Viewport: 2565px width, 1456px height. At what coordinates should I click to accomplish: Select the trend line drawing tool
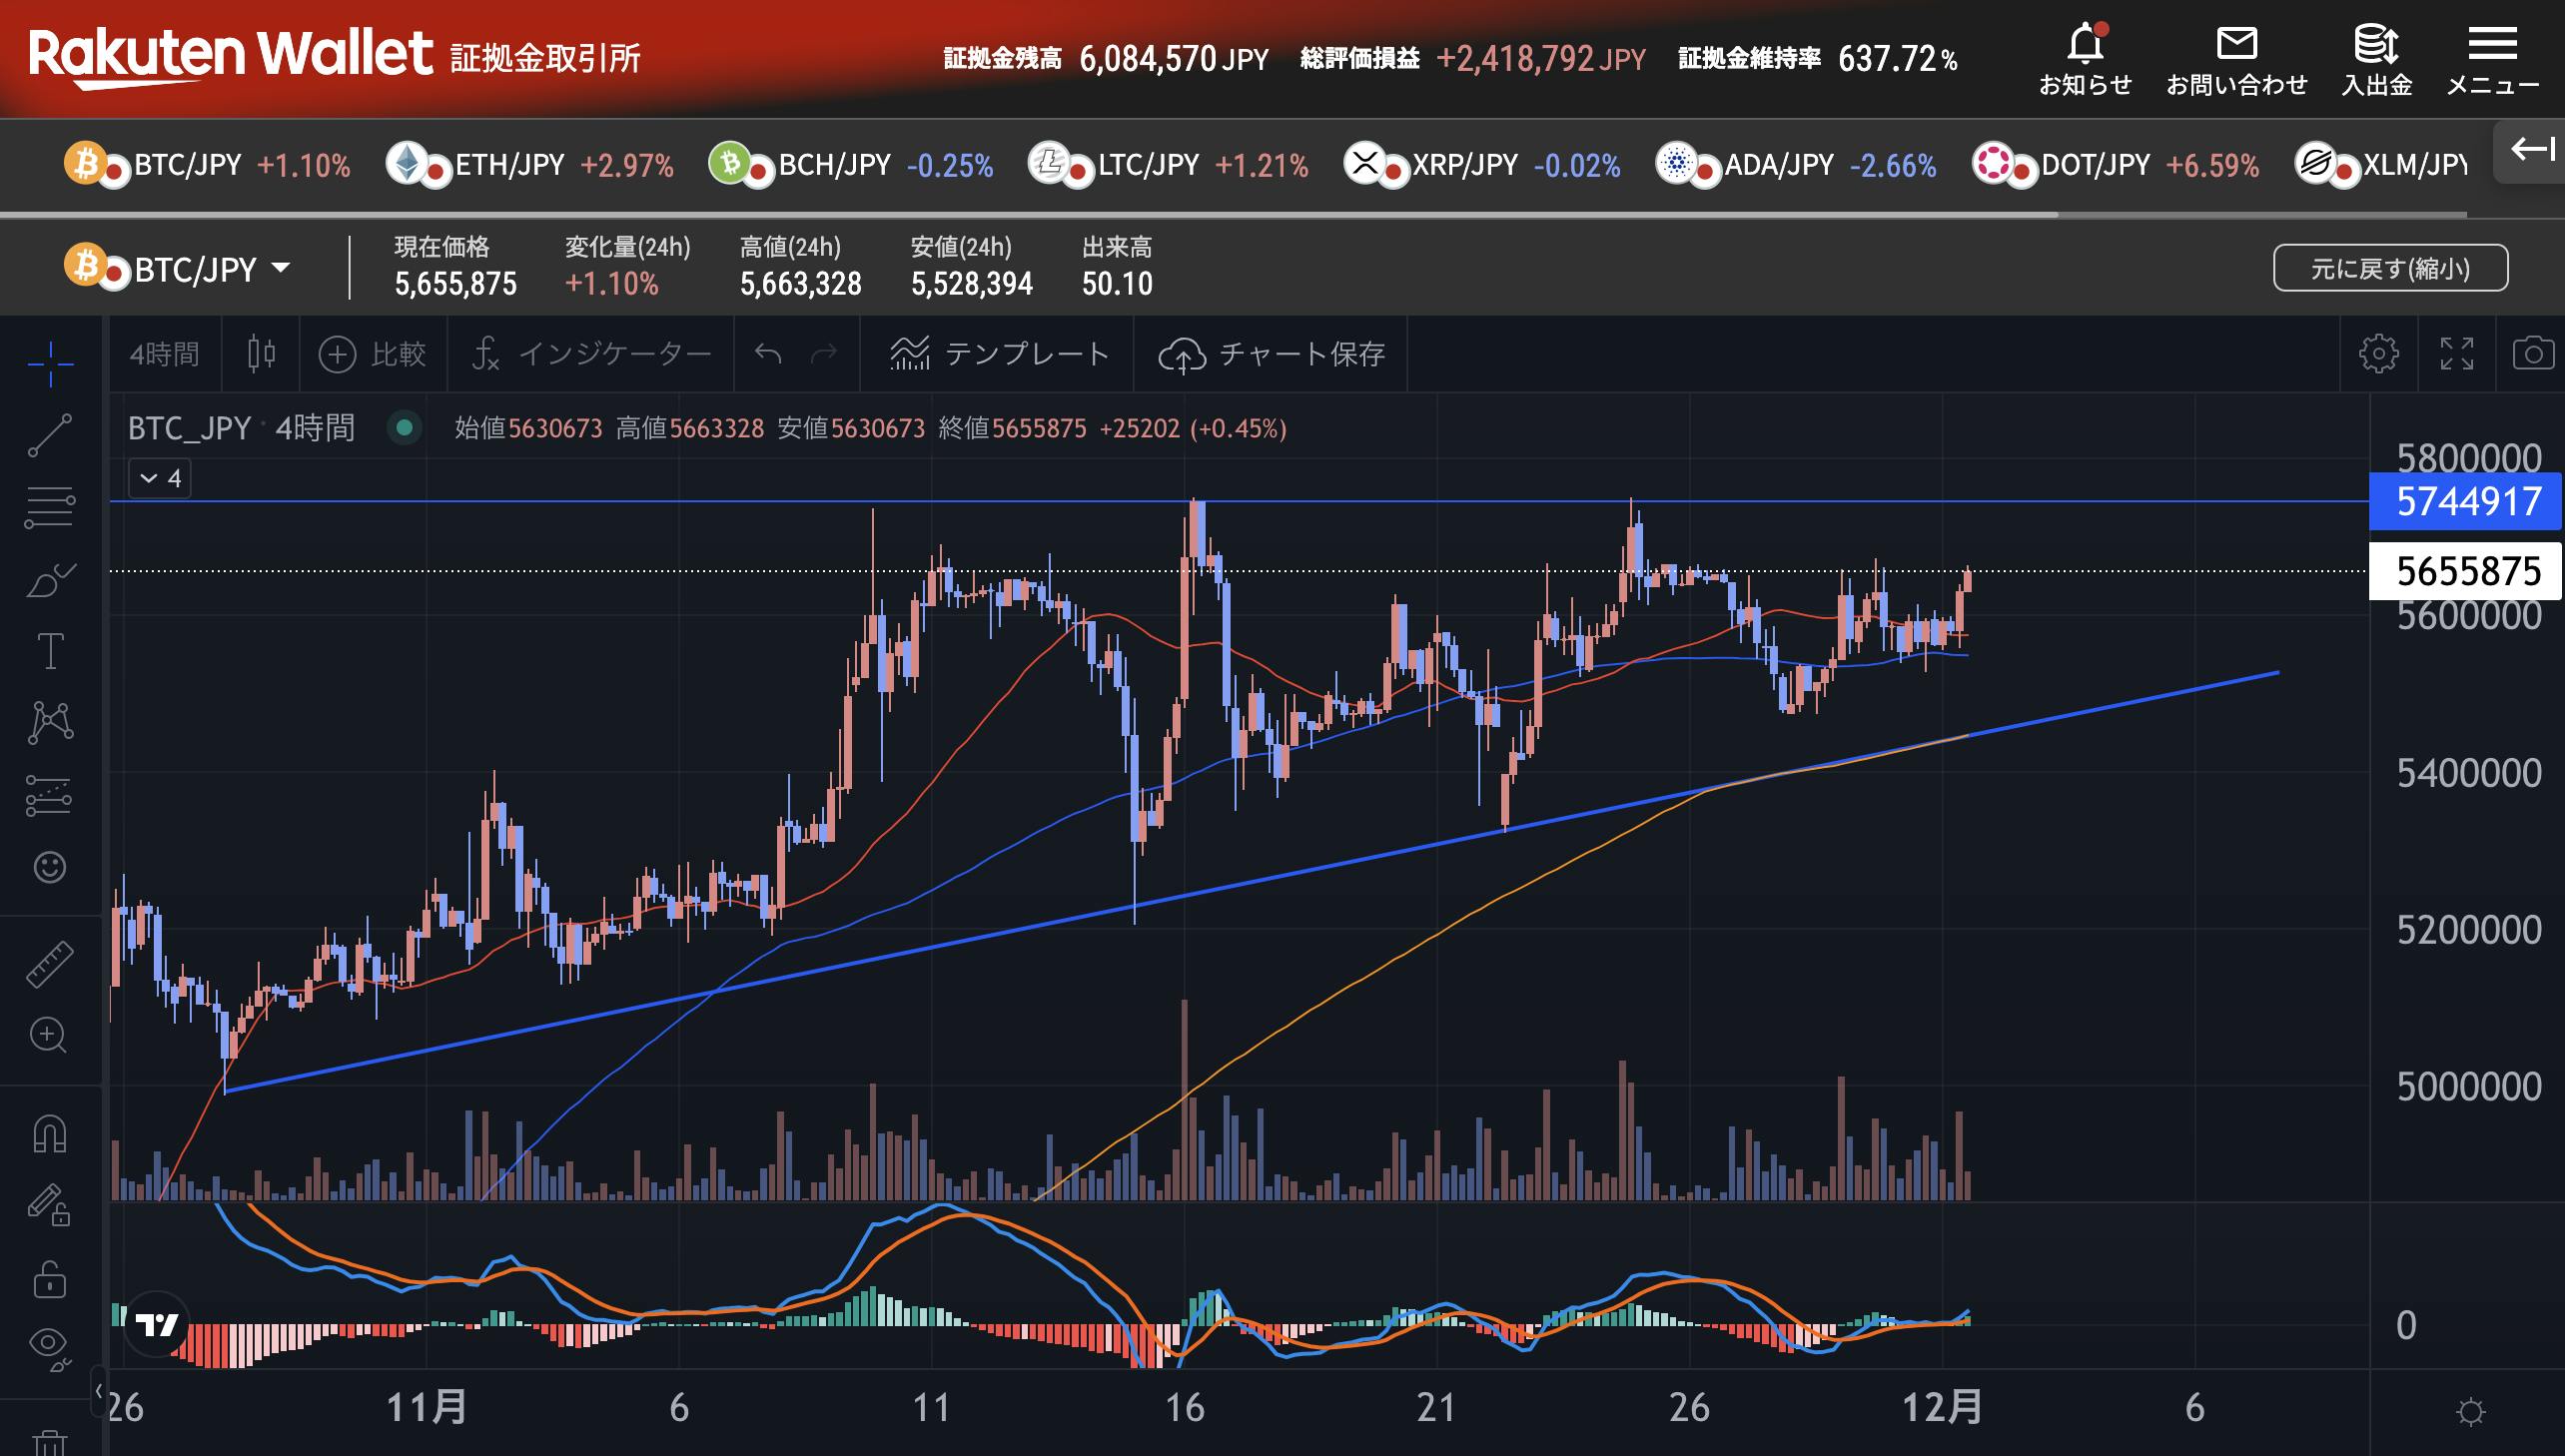pos(49,436)
